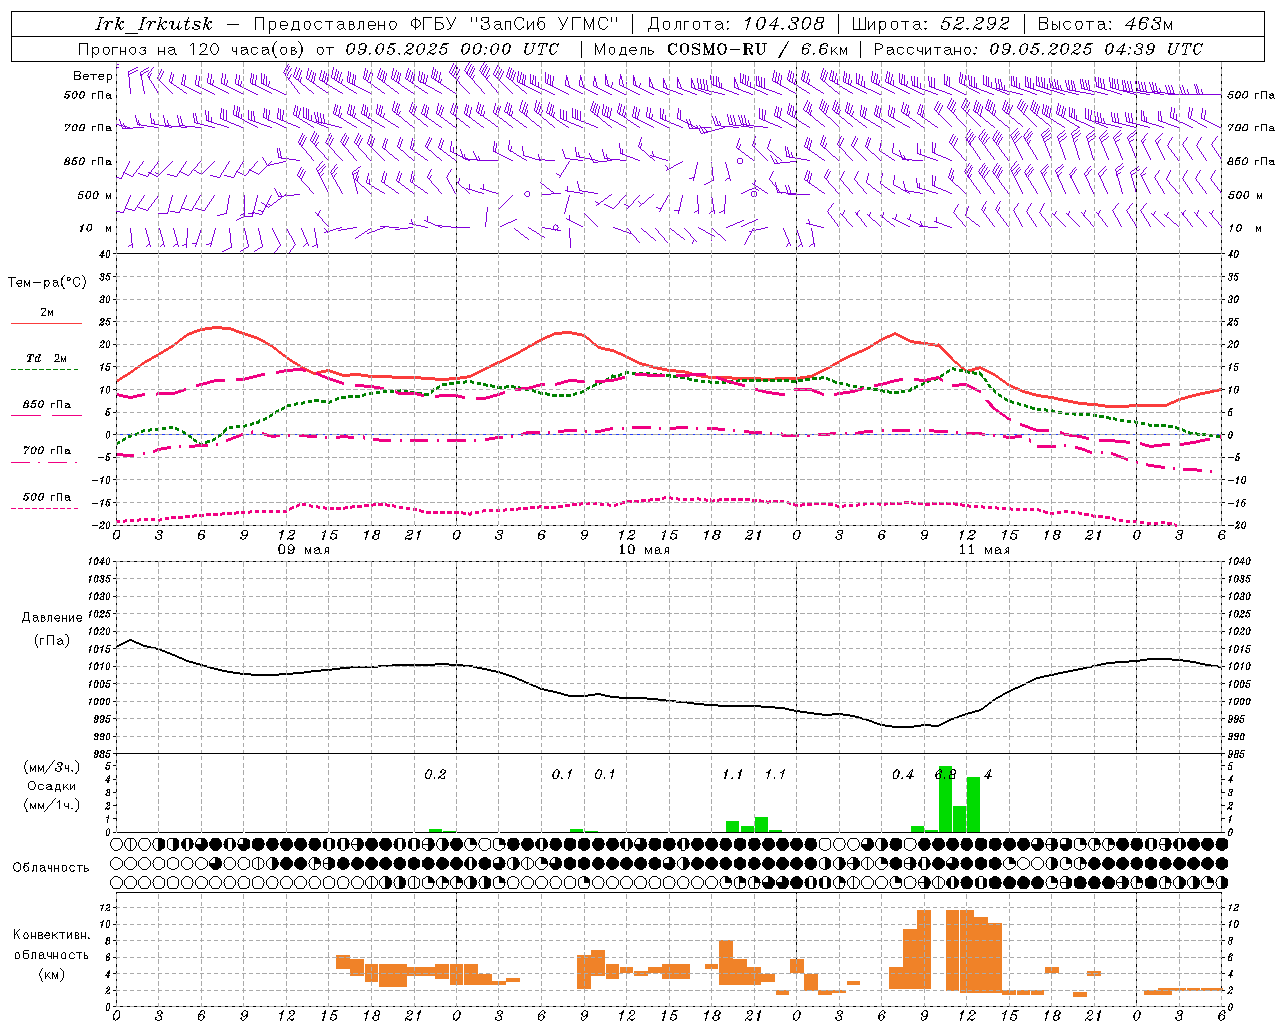
Task: Click the '09 мая' date label
Action: [x=304, y=550]
